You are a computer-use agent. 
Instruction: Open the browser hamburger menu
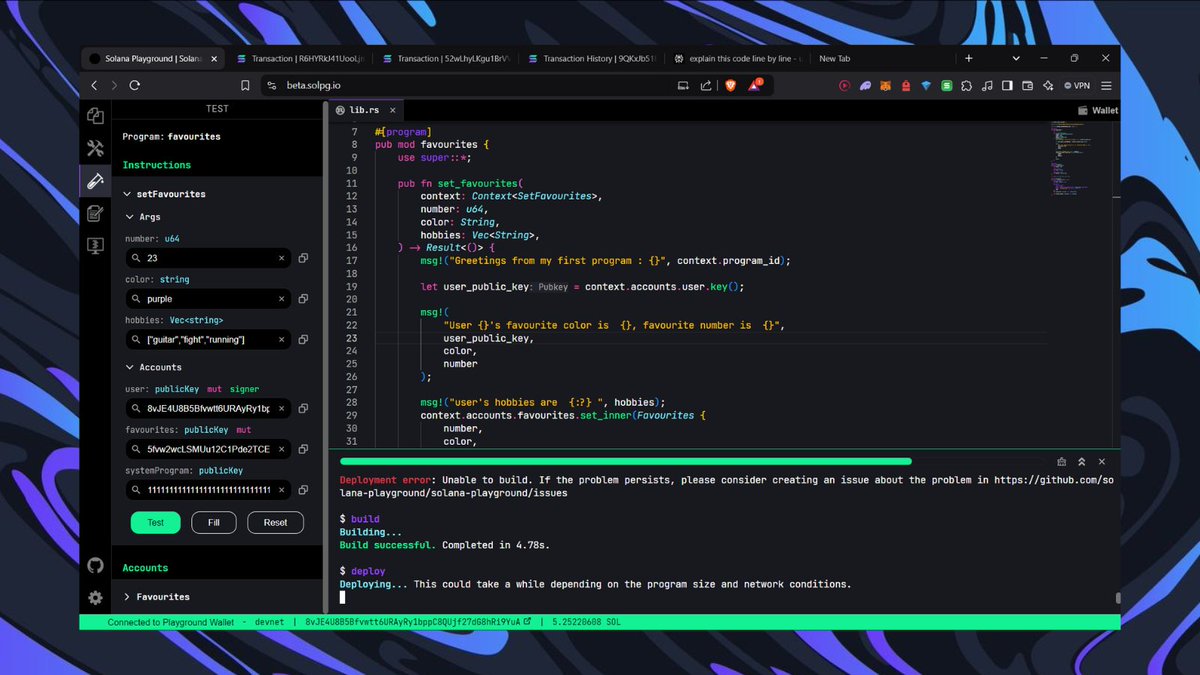click(1104, 86)
